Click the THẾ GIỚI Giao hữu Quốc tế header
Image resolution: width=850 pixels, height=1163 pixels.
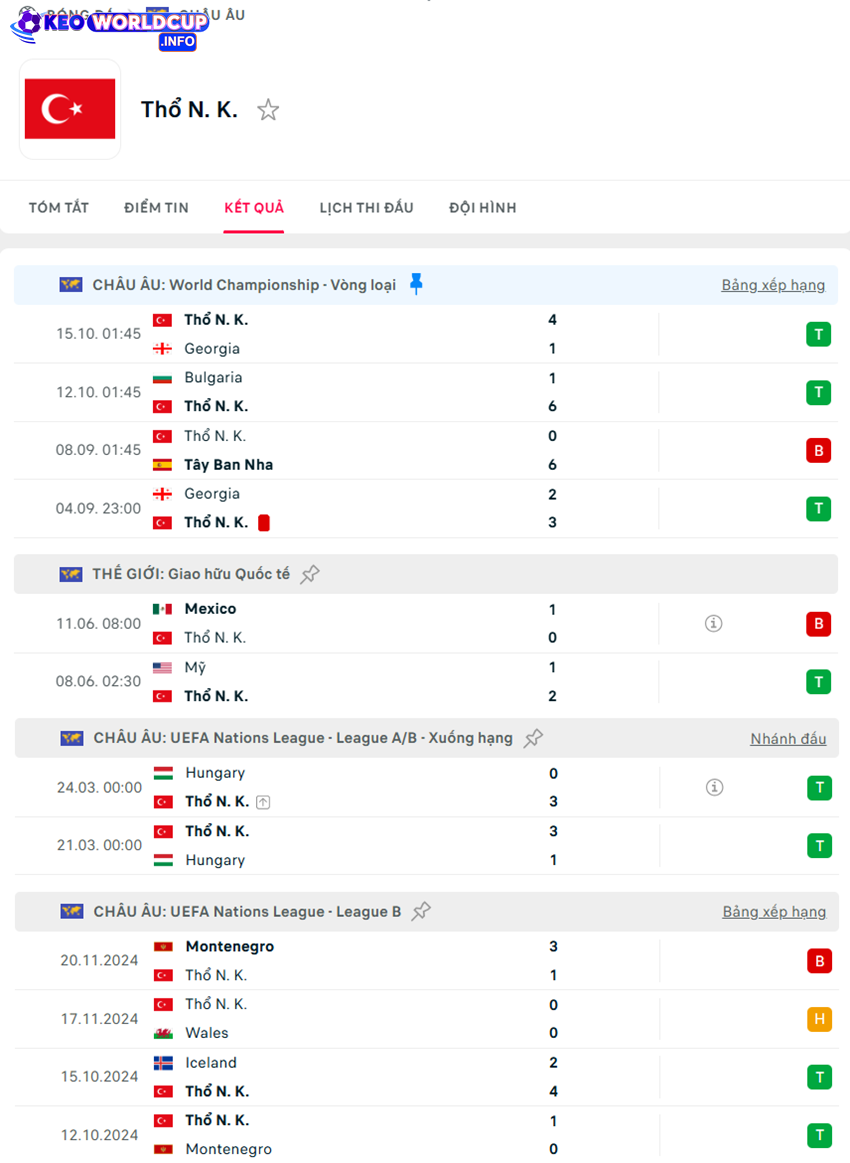191,574
